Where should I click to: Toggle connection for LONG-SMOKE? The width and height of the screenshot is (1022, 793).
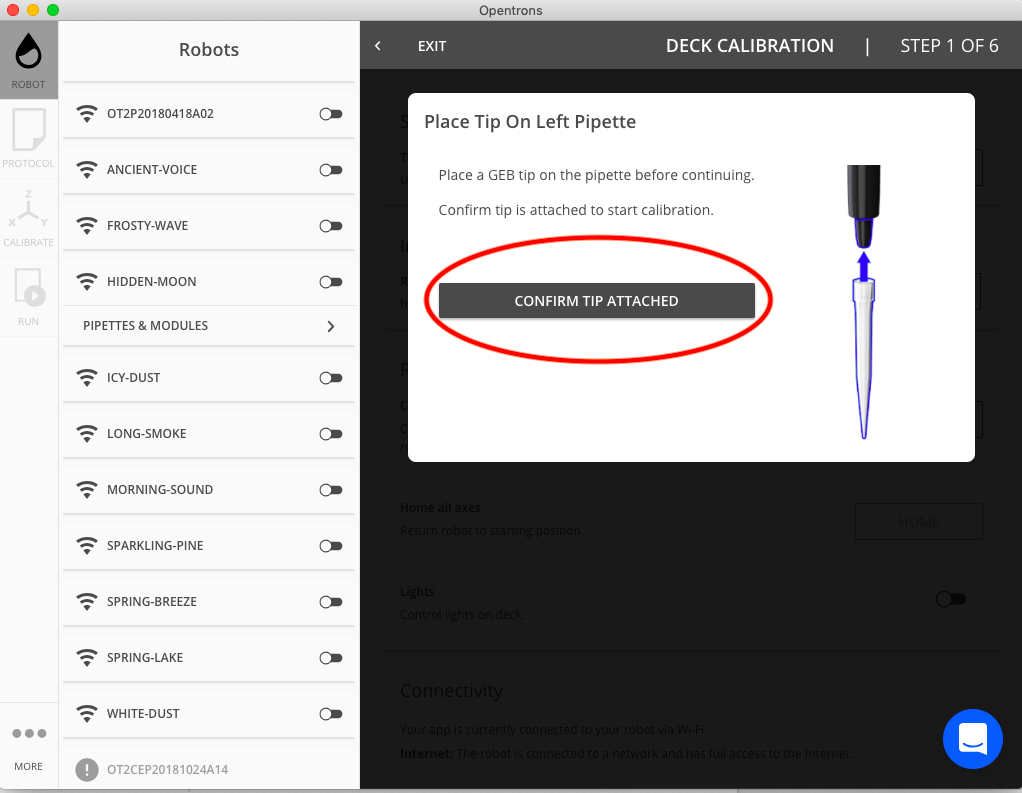(330, 434)
